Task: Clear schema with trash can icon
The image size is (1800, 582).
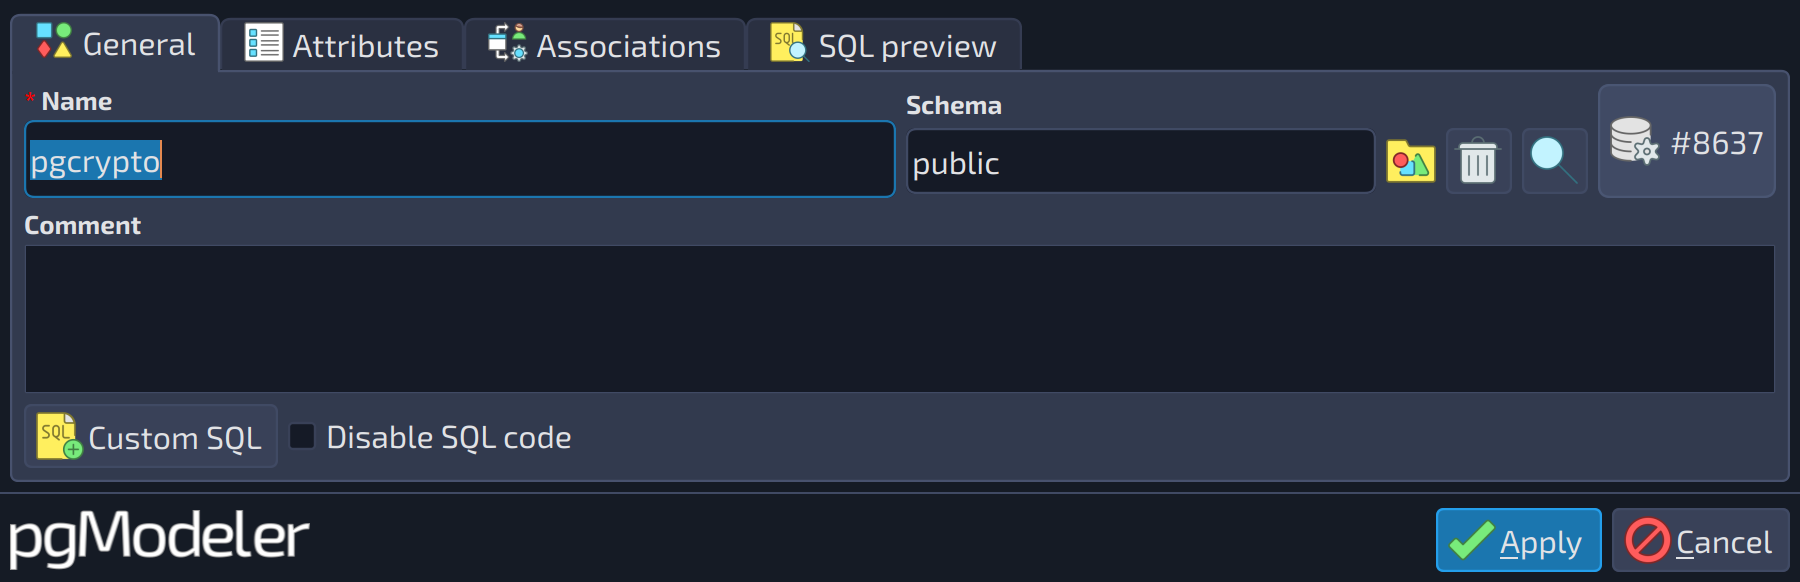Action: tap(1478, 162)
